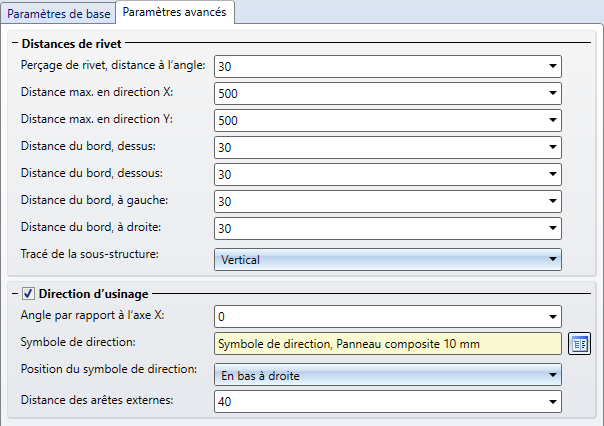Image resolution: width=604 pixels, height=426 pixels.
Task: Select the Paramètres avancés tab
Action: pyautogui.click(x=176, y=12)
